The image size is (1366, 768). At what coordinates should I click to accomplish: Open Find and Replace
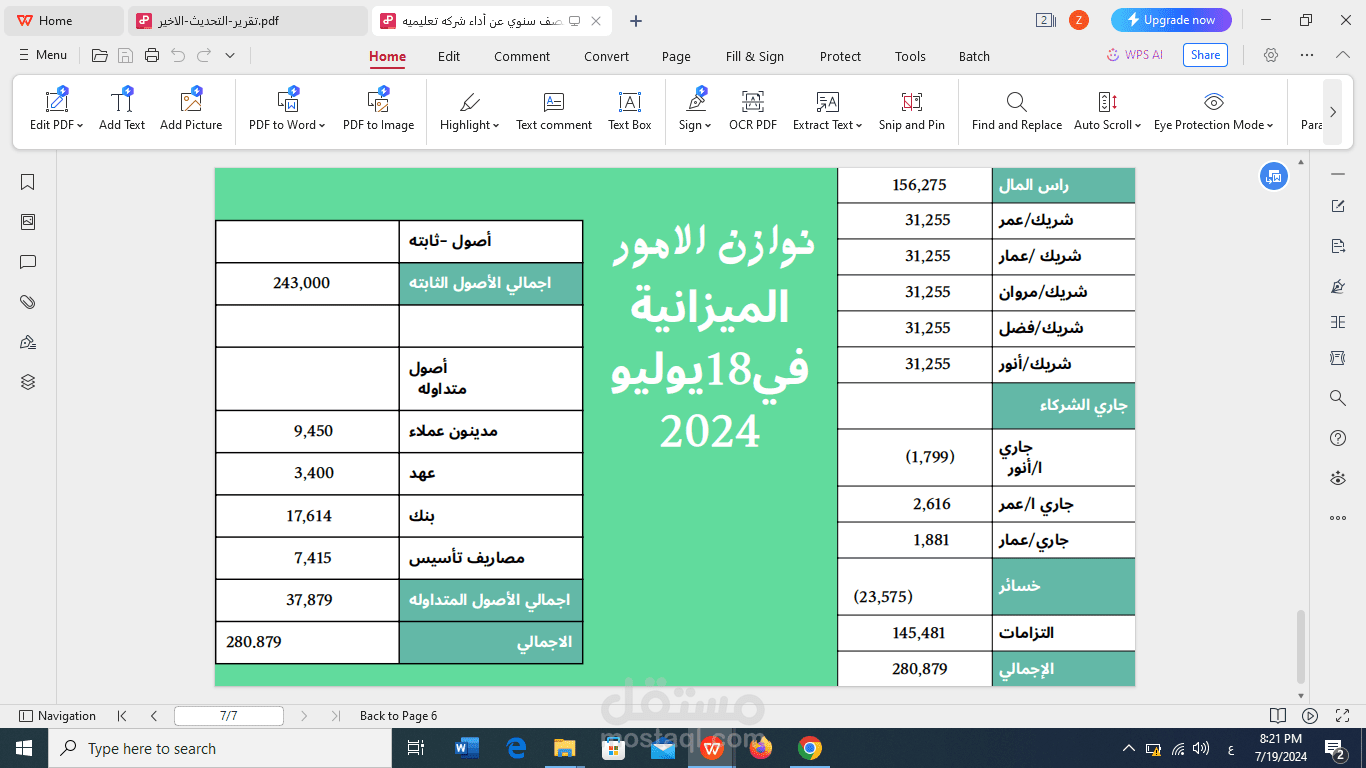1017,110
